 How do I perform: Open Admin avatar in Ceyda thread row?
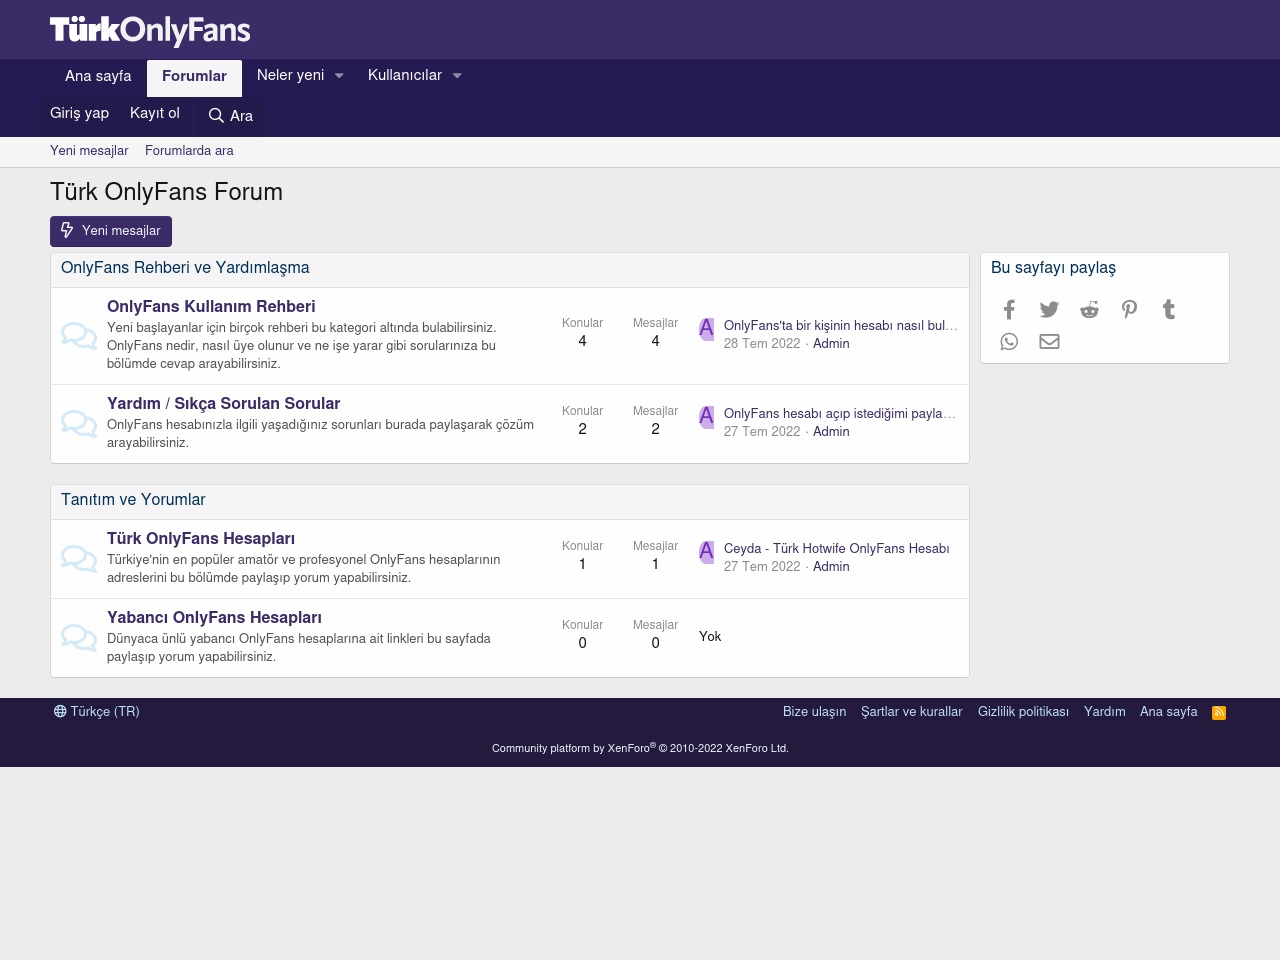[706, 552]
